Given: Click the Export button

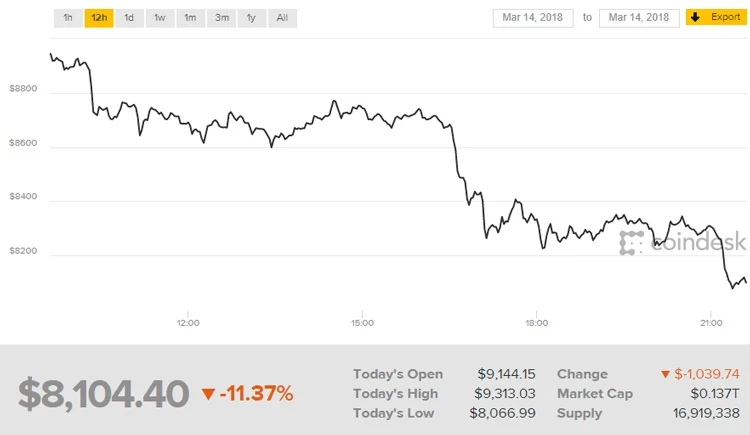Looking at the screenshot, I should (x=716, y=17).
